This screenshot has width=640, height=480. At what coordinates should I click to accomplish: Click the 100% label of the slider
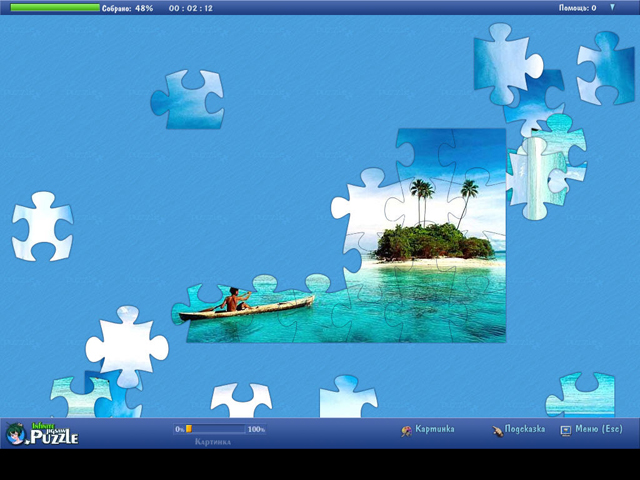coord(256,429)
